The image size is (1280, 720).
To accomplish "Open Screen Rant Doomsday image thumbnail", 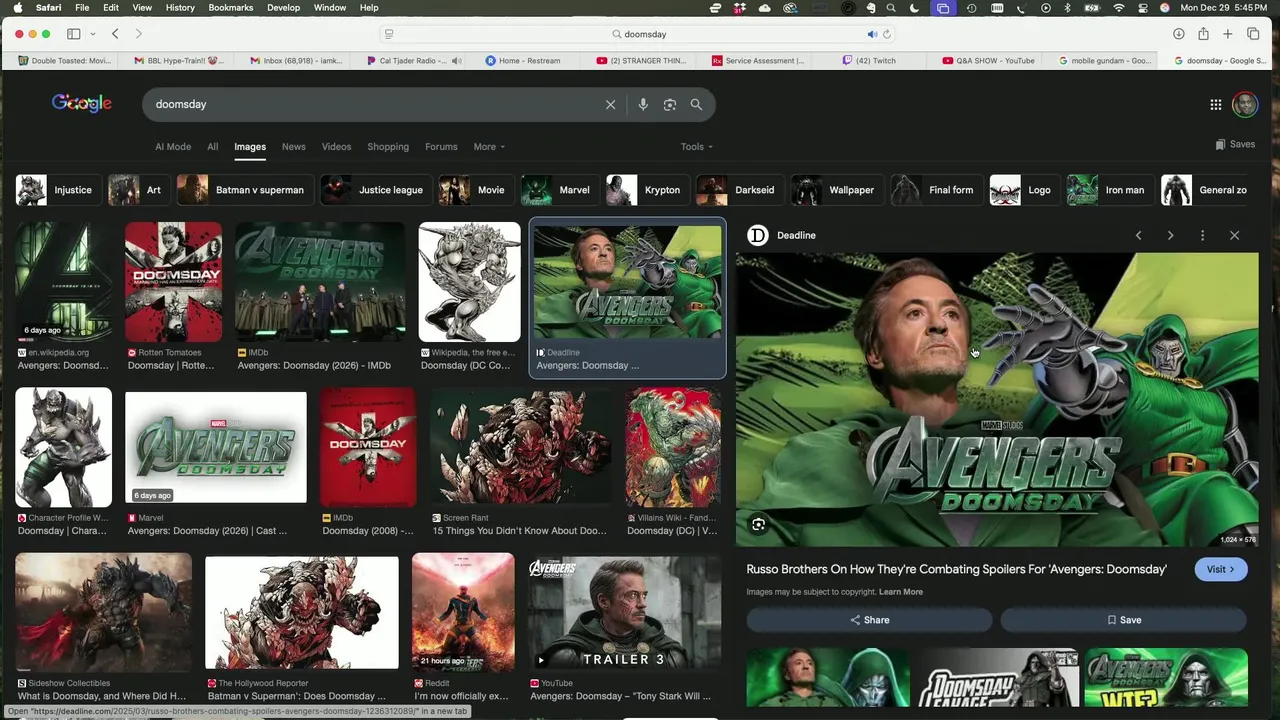I will point(520,447).
